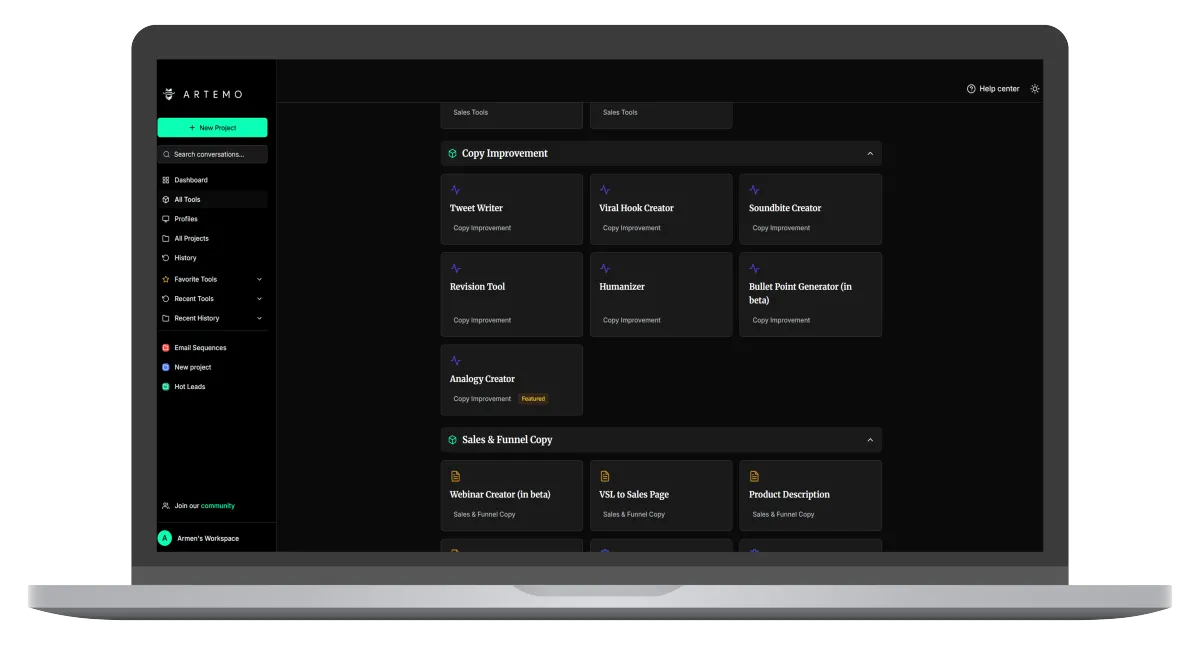Open the Product Description card
The width and height of the screenshot is (1200, 653).
[x=811, y=495]
